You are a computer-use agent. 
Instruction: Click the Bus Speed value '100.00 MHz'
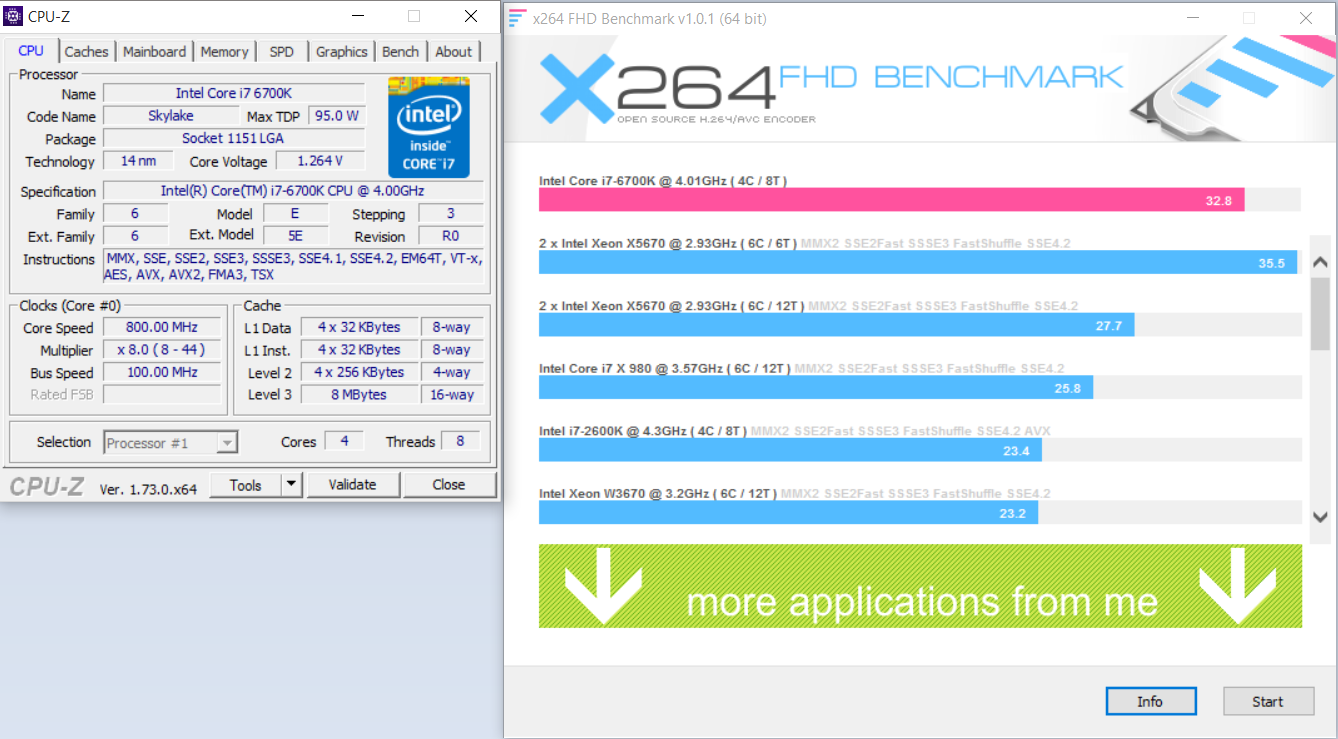click(162, 372)
